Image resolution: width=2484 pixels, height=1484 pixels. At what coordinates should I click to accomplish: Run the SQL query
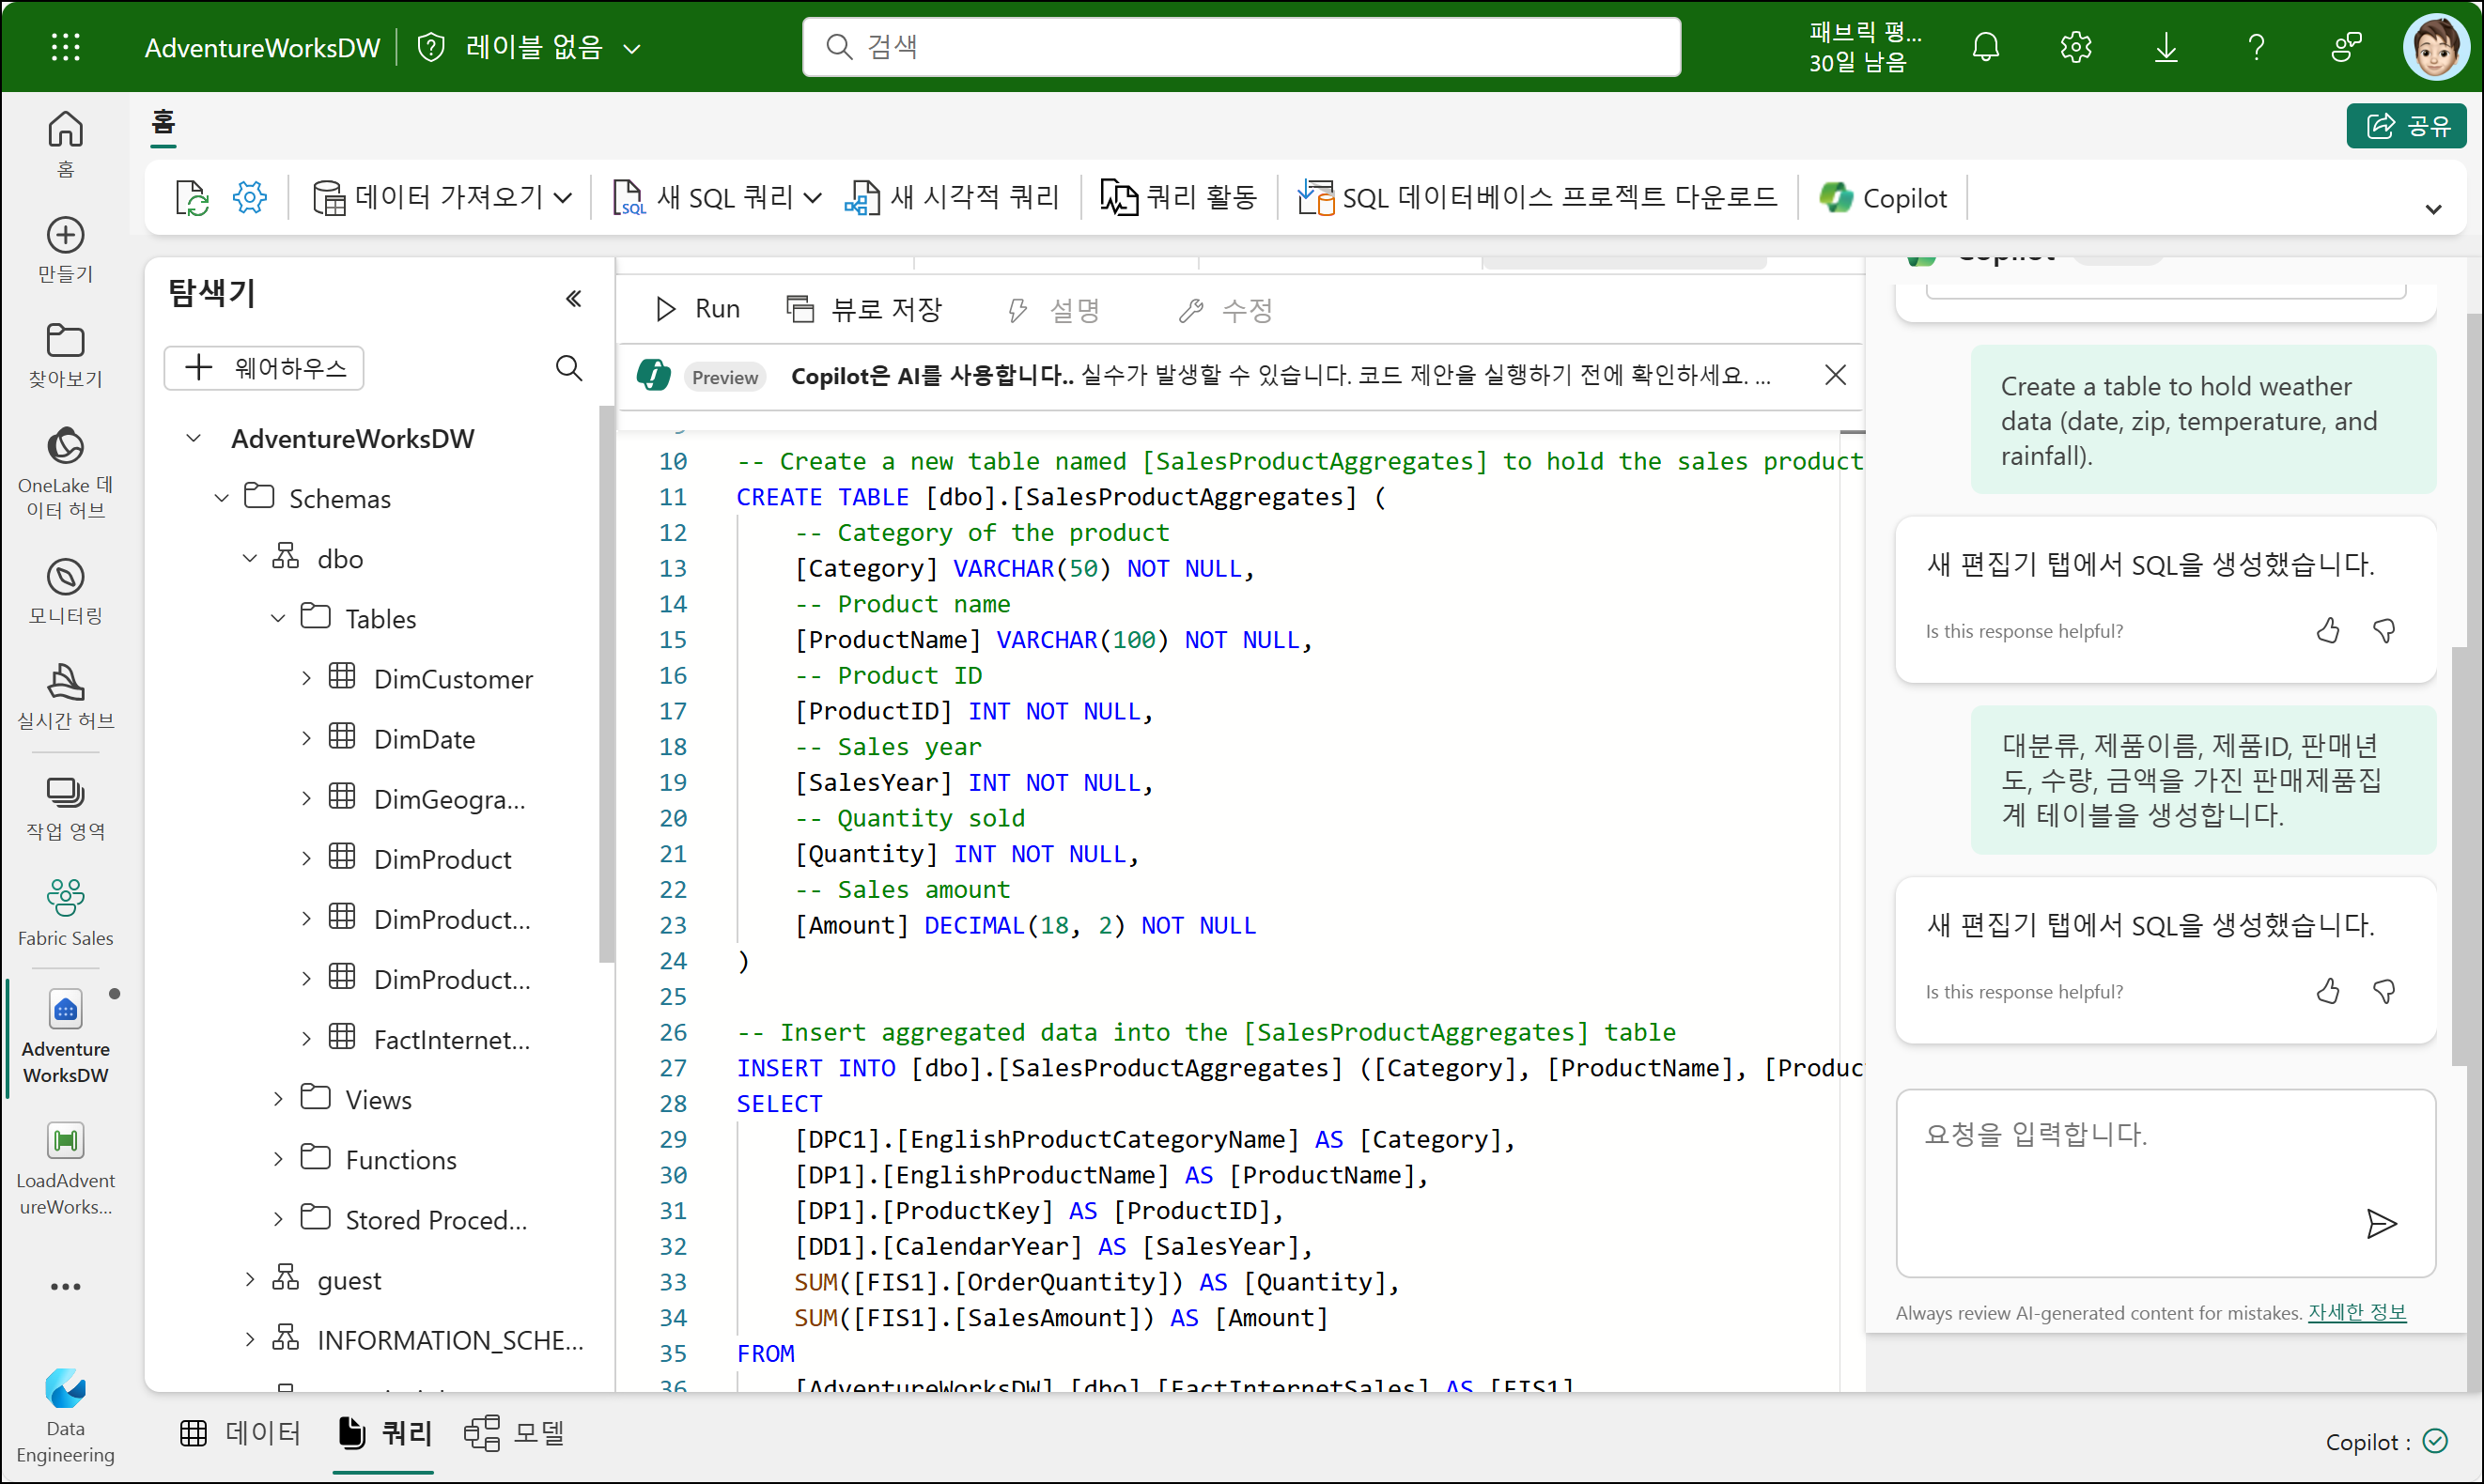click(x=696, y=309)
